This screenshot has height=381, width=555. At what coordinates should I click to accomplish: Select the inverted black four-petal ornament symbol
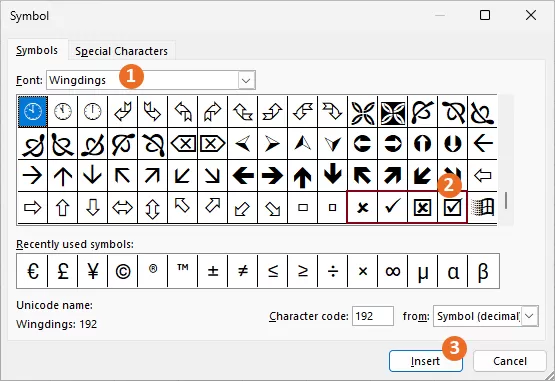pyautogui.click(x=393, y=112)
